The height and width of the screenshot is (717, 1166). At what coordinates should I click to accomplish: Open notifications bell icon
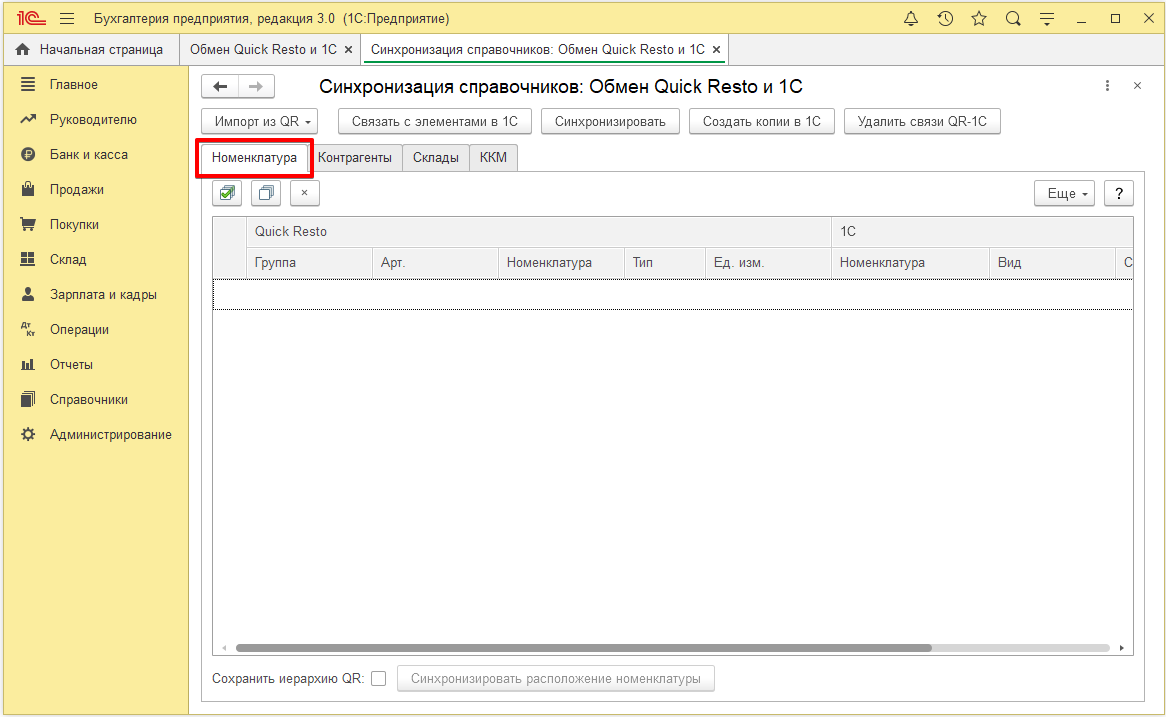(x=910, y=19)
